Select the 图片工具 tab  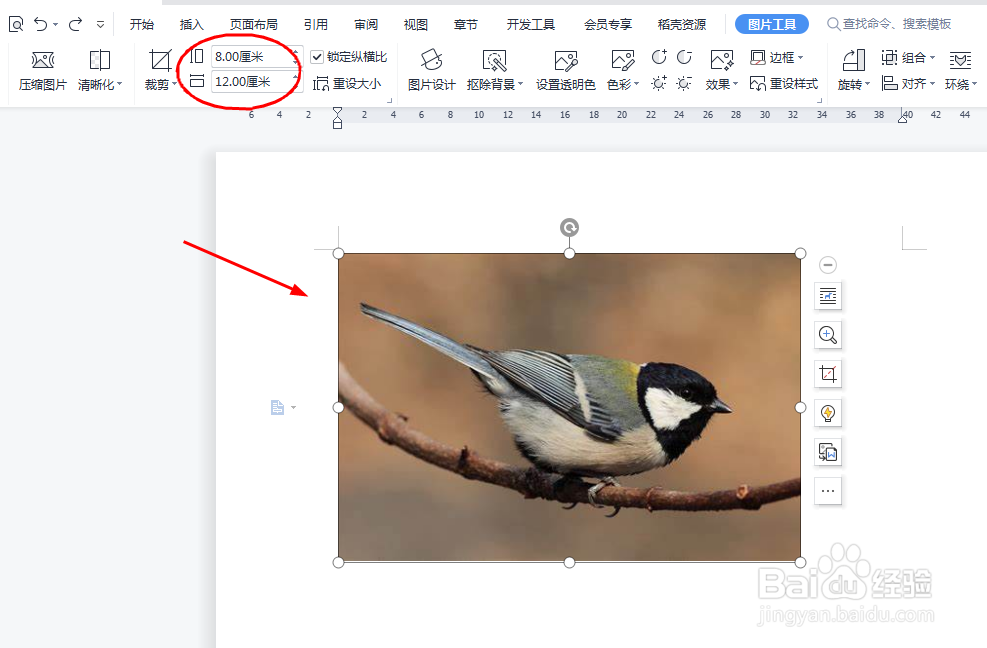772,25
